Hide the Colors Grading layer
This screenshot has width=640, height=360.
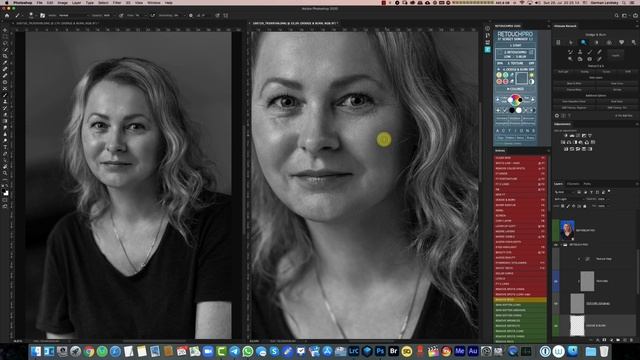[556, 304]
